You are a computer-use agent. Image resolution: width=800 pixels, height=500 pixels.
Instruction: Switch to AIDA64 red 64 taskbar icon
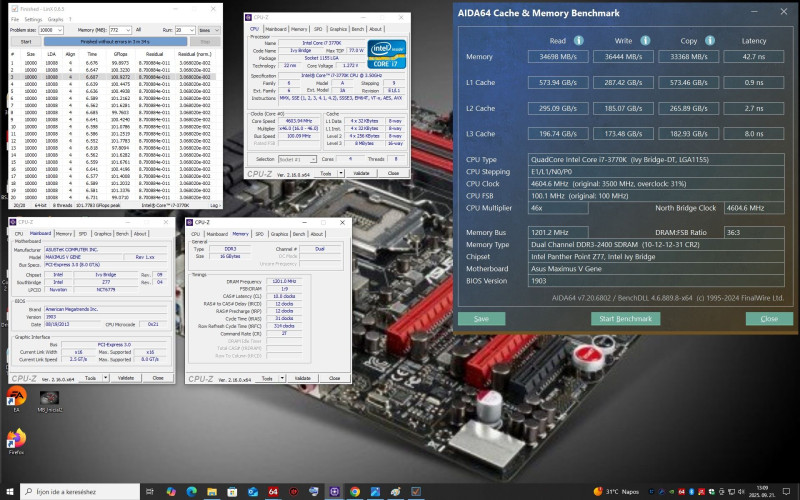[273, 491]
